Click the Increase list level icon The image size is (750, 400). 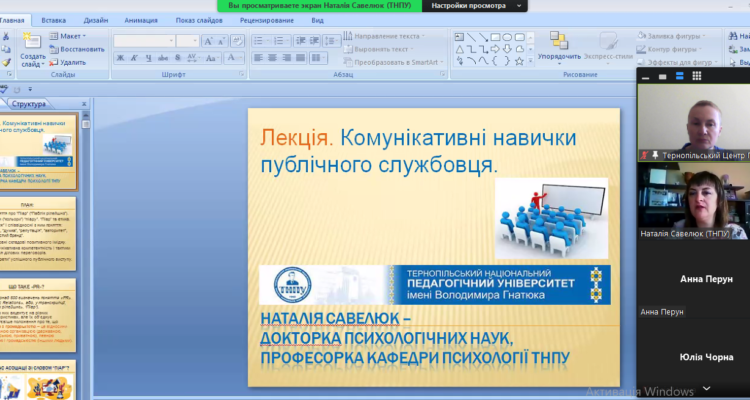314,41
